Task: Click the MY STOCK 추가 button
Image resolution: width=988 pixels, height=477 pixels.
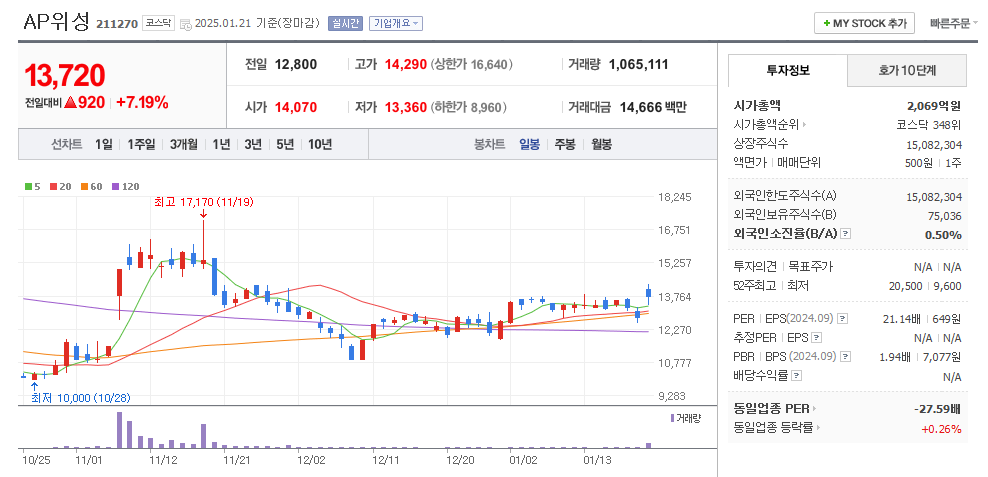Action: point(864,23)
